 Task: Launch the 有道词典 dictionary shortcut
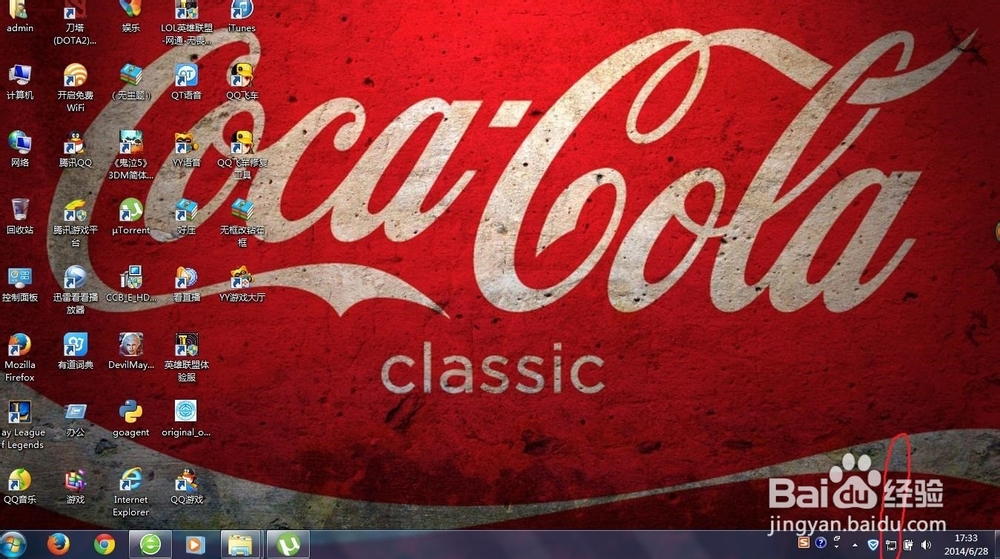point(75,351)
